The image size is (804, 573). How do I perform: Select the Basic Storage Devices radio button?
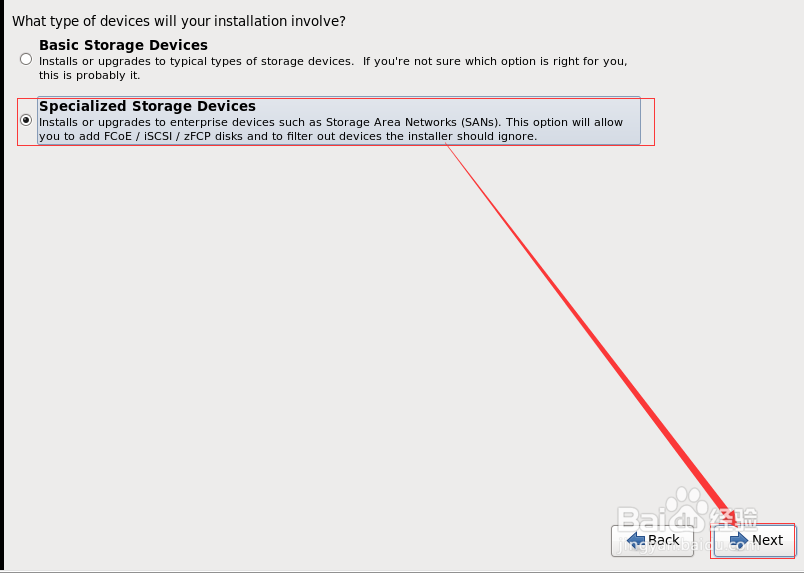click(x=26, y=59)
